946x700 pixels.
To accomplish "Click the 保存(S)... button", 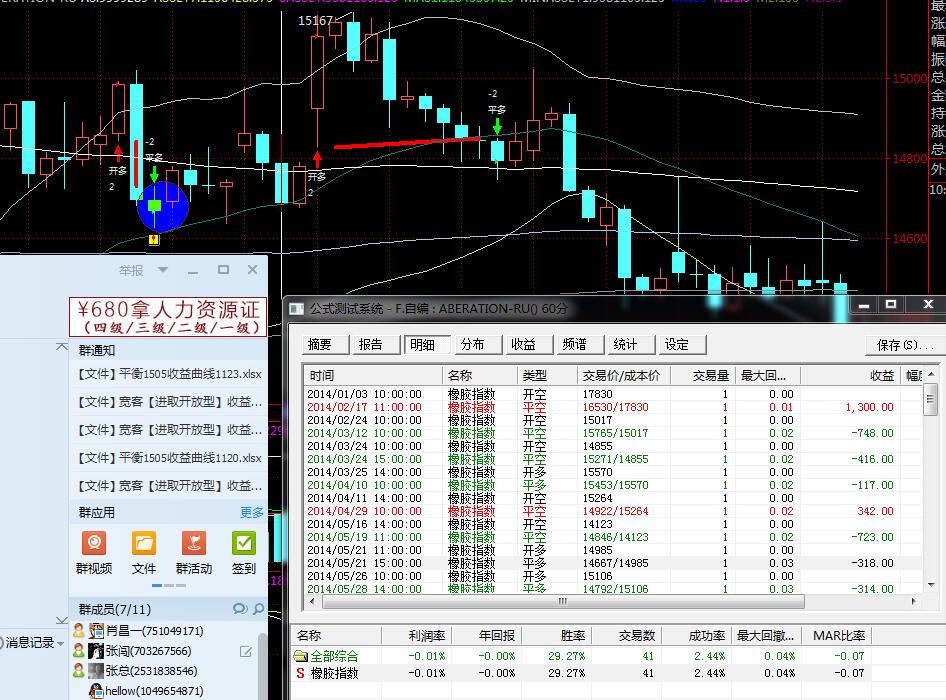I will (904, 345).
